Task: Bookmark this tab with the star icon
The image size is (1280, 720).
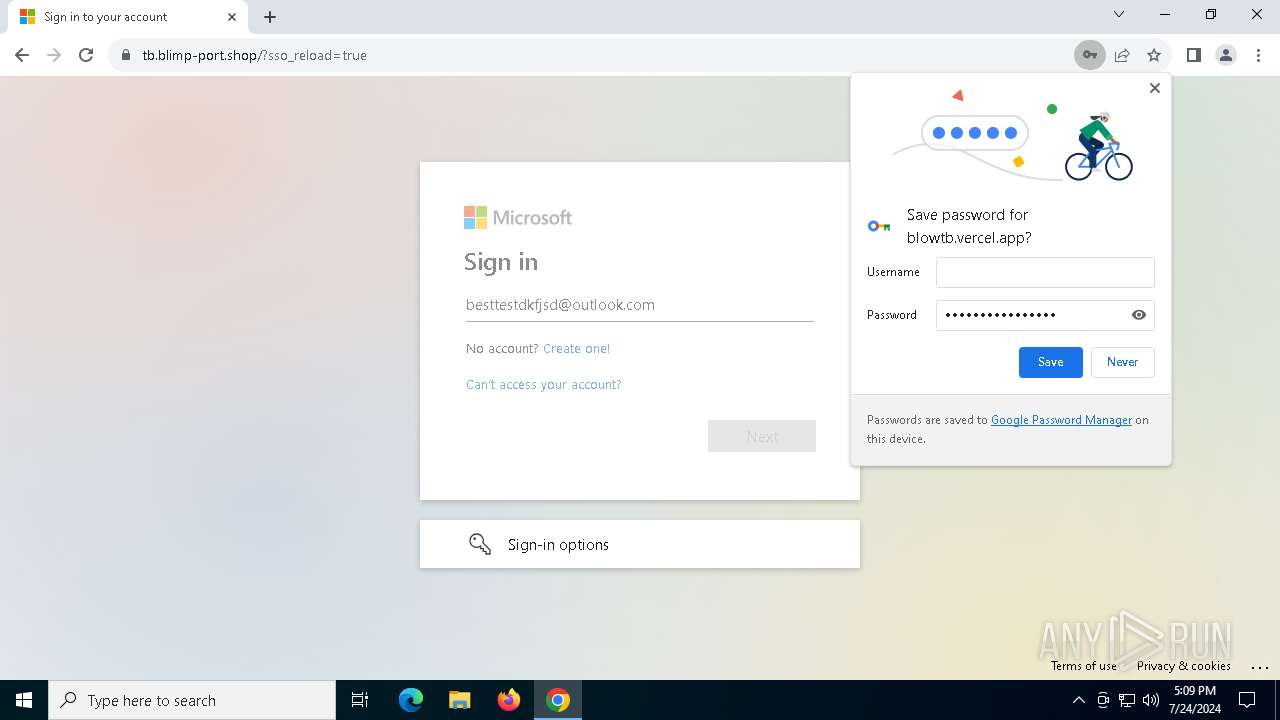Action: tap(1154, 55)
